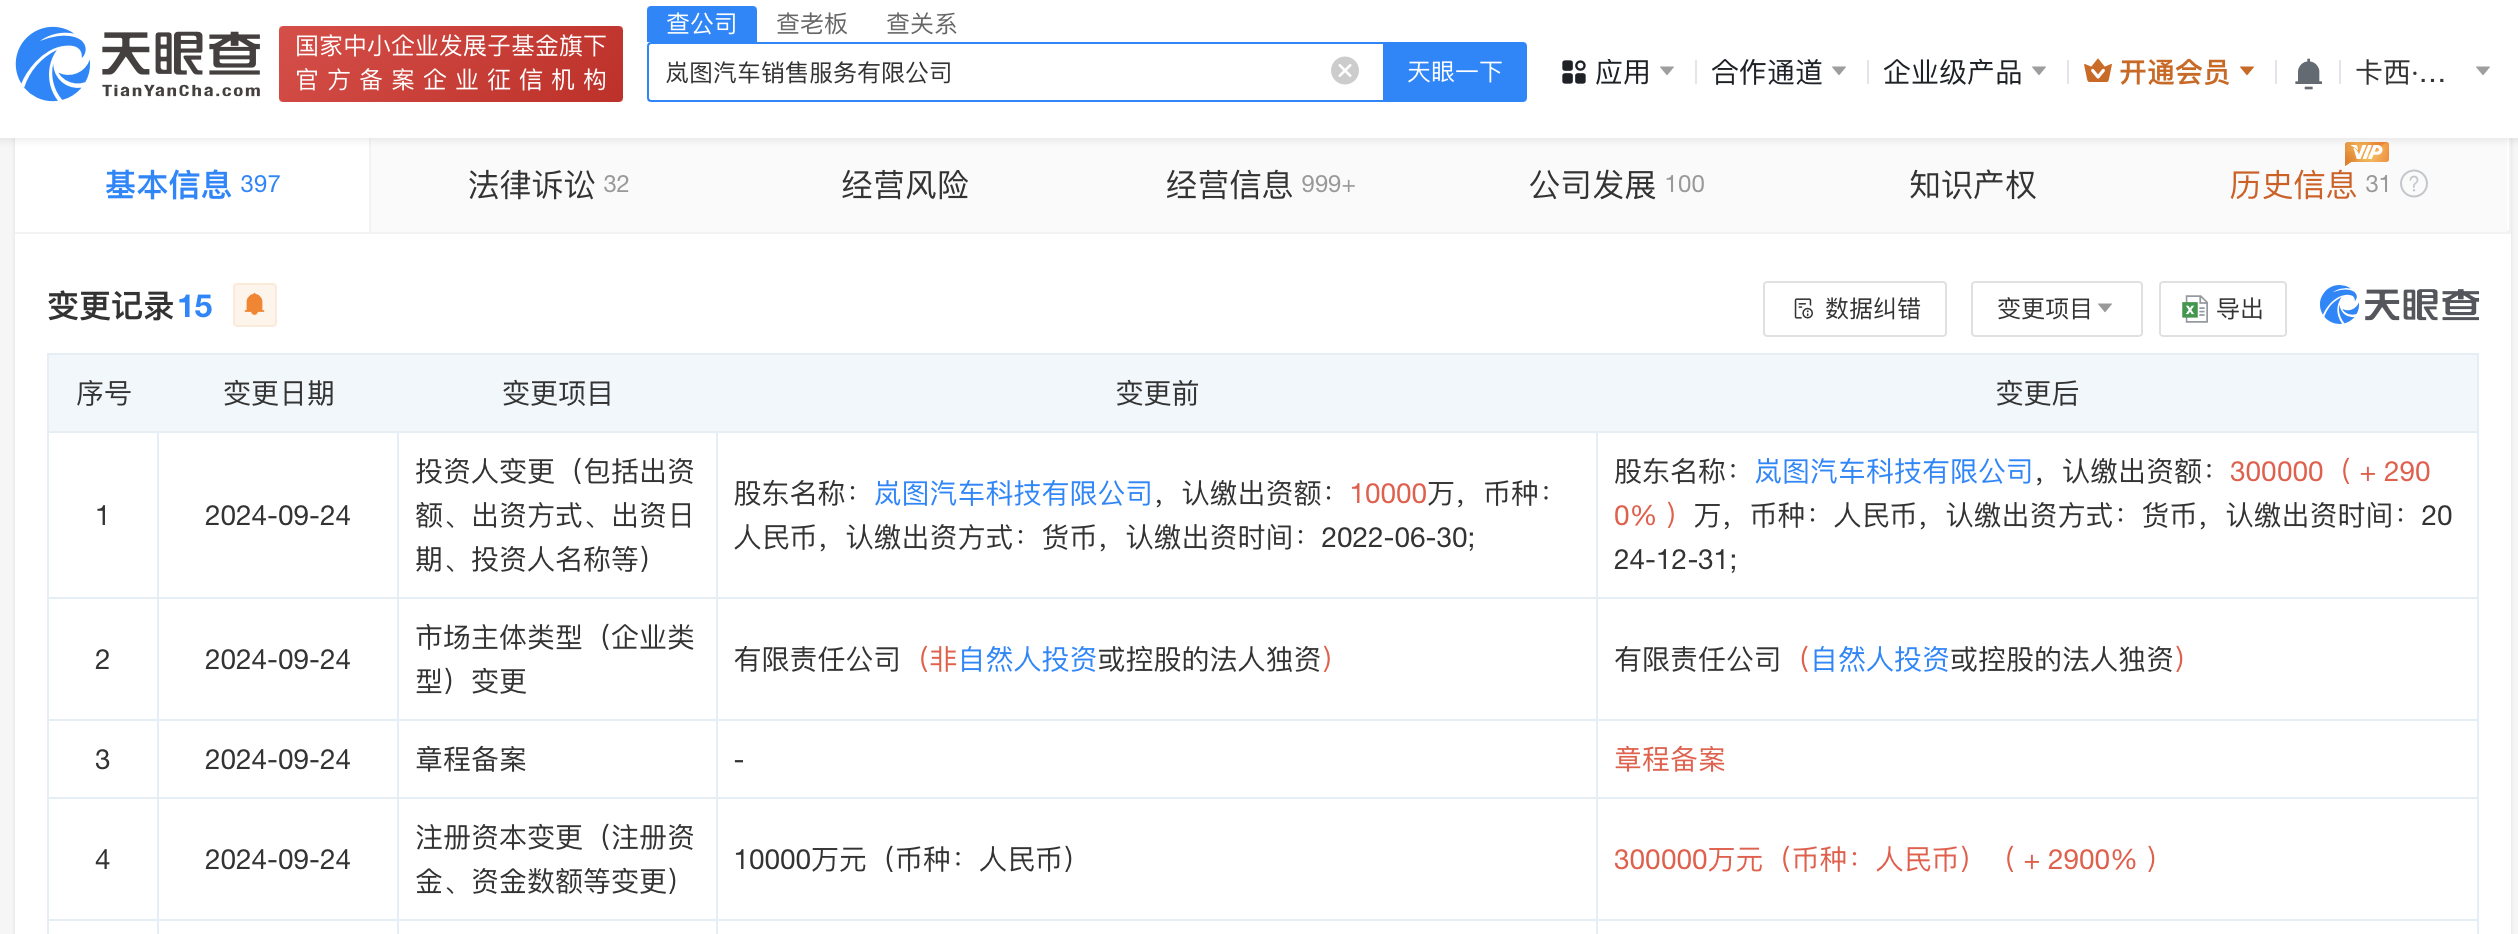The image size is (2518, 934).
Task: Click 自然人投资 link in row 2 变更后
Action: [x=1880, y=659]
